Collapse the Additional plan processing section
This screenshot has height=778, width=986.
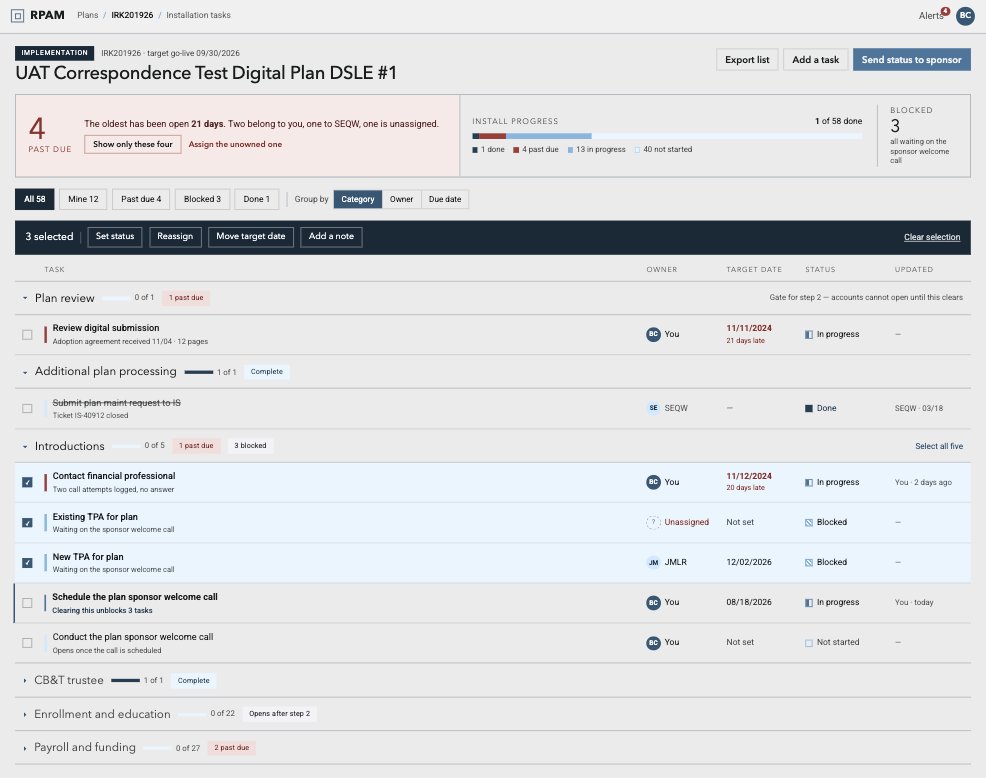25,372
